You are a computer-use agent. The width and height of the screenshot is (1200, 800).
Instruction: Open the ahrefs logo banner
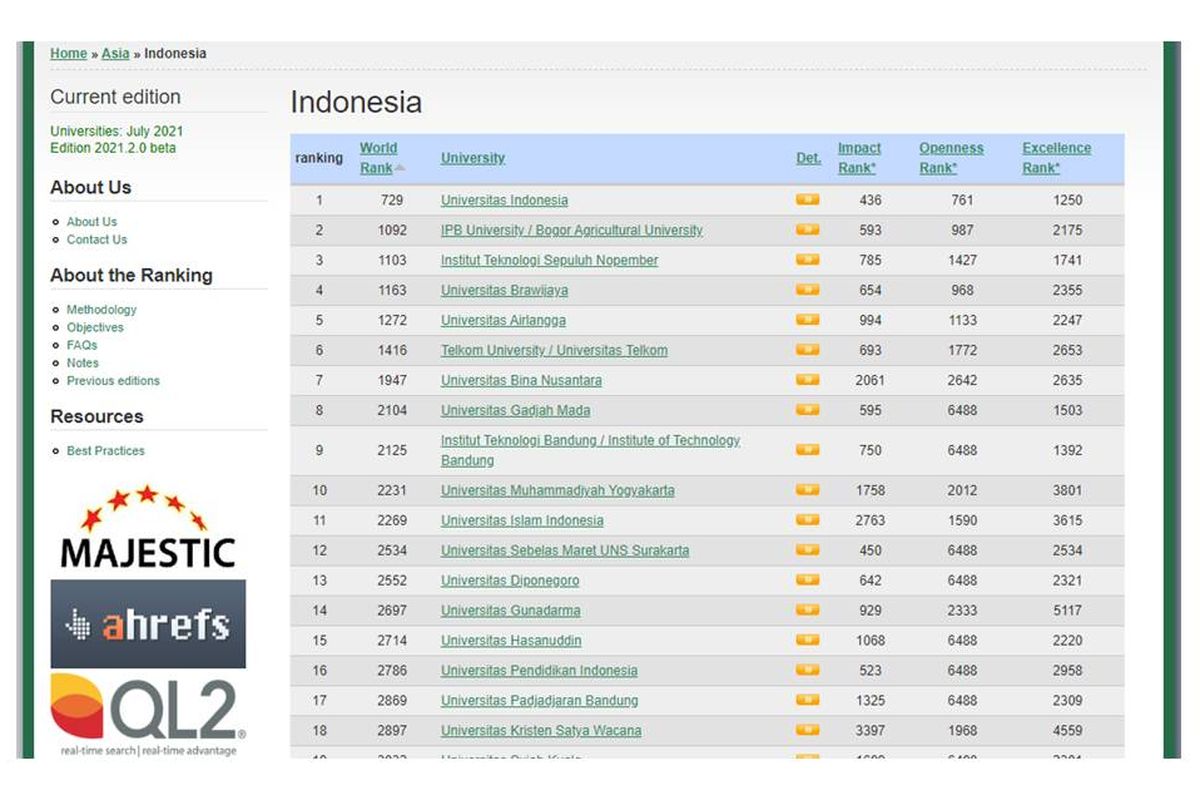[148, 624]
